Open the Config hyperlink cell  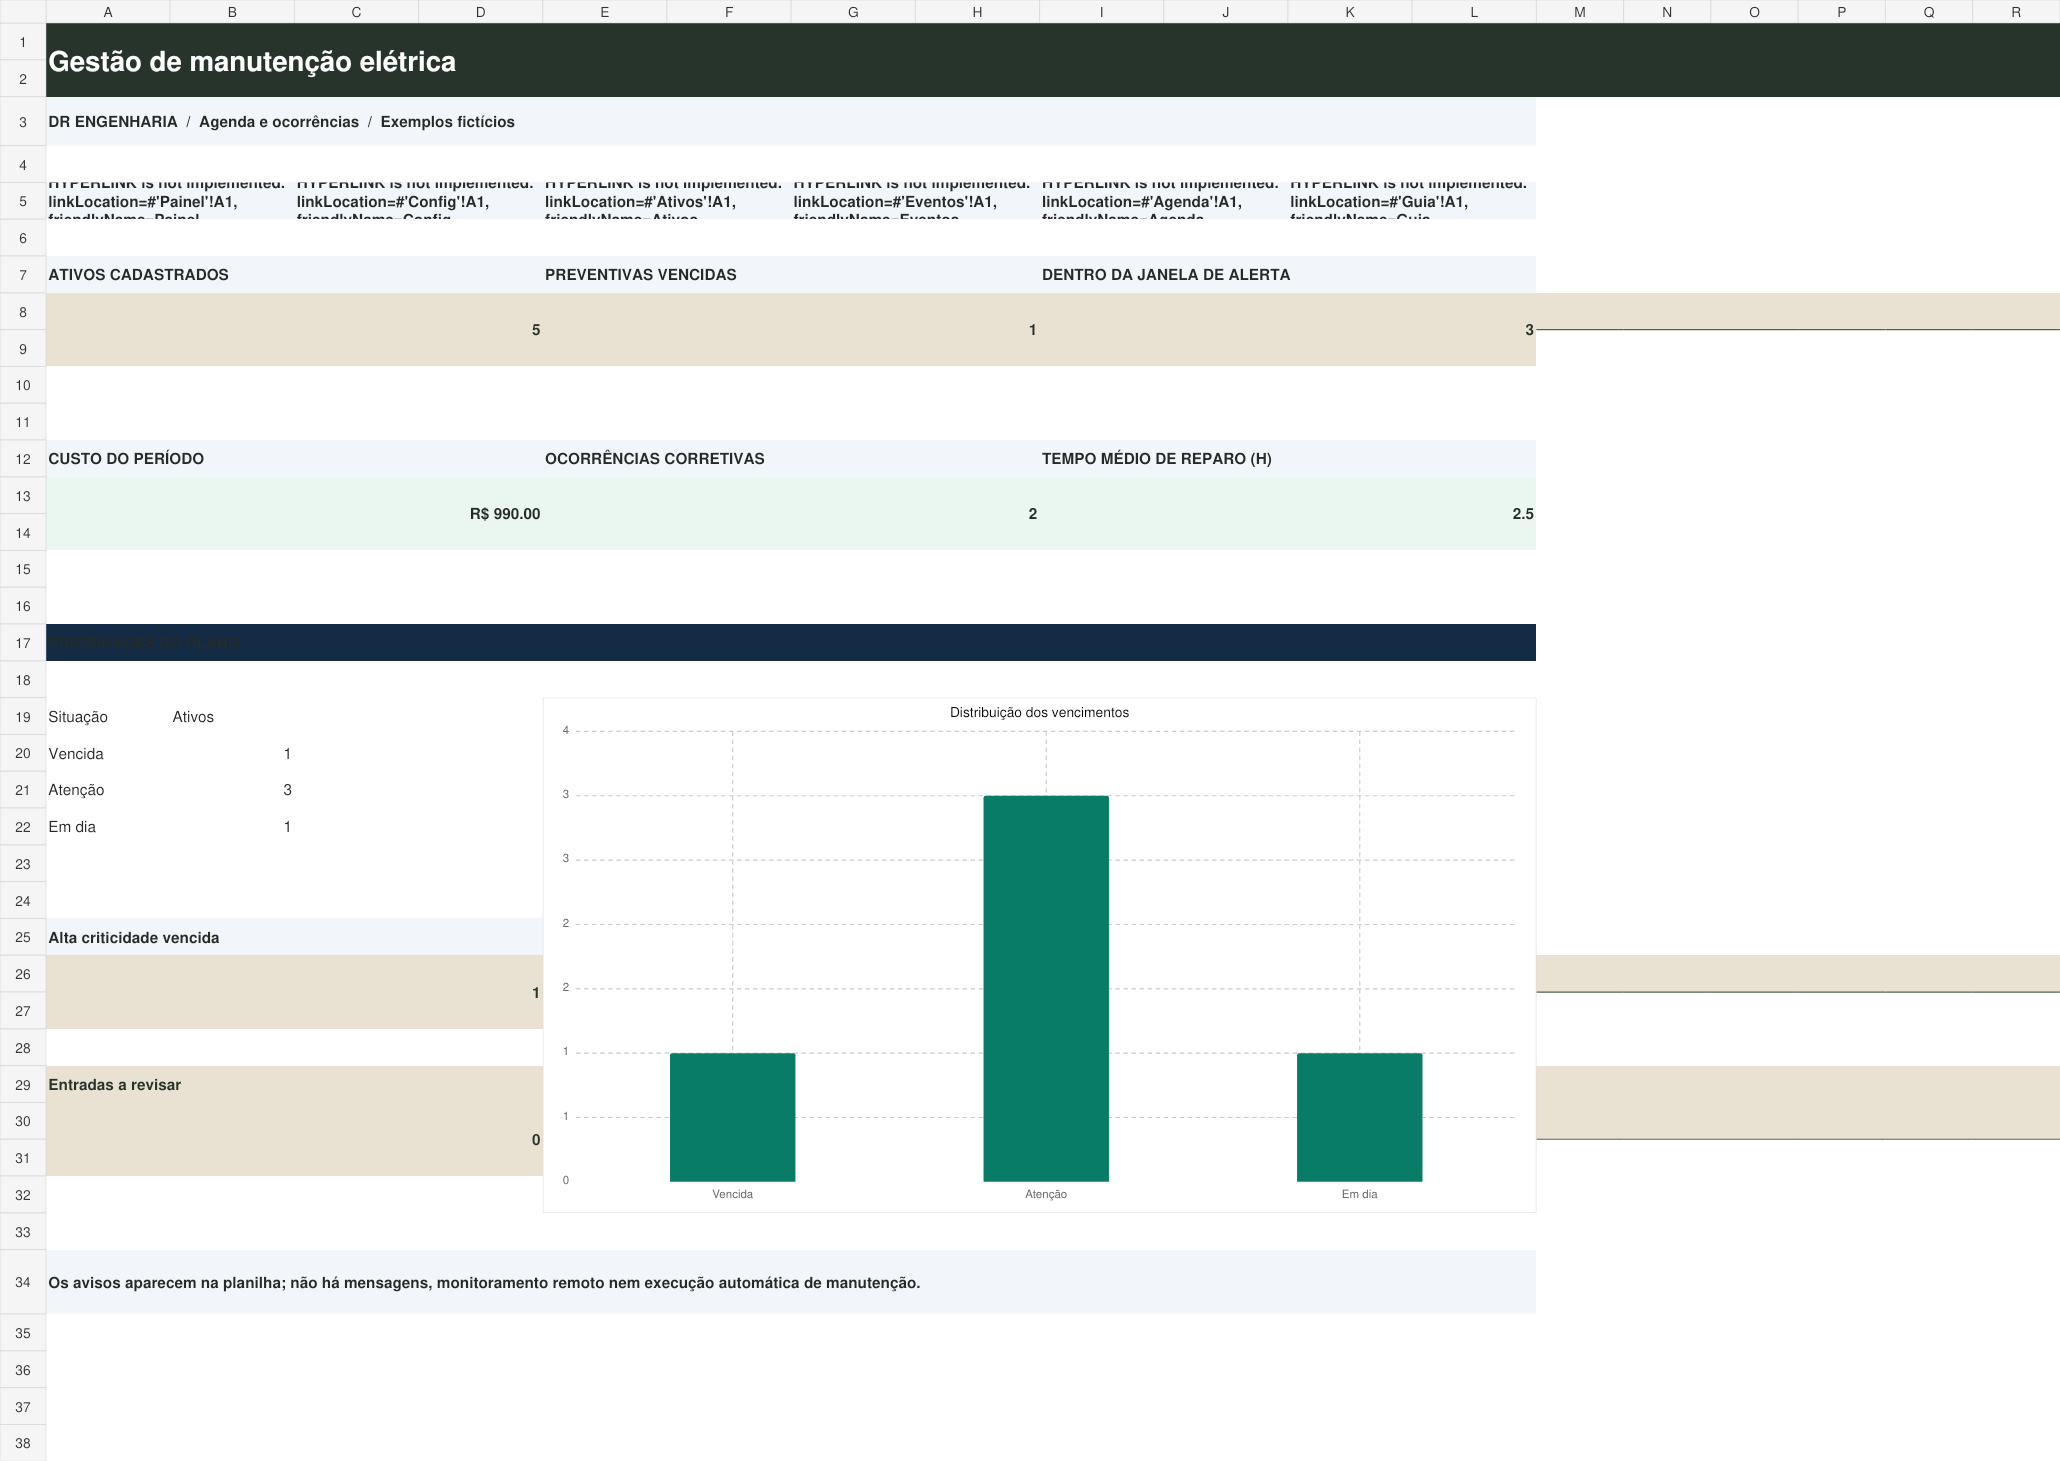[x=418, y=201]
